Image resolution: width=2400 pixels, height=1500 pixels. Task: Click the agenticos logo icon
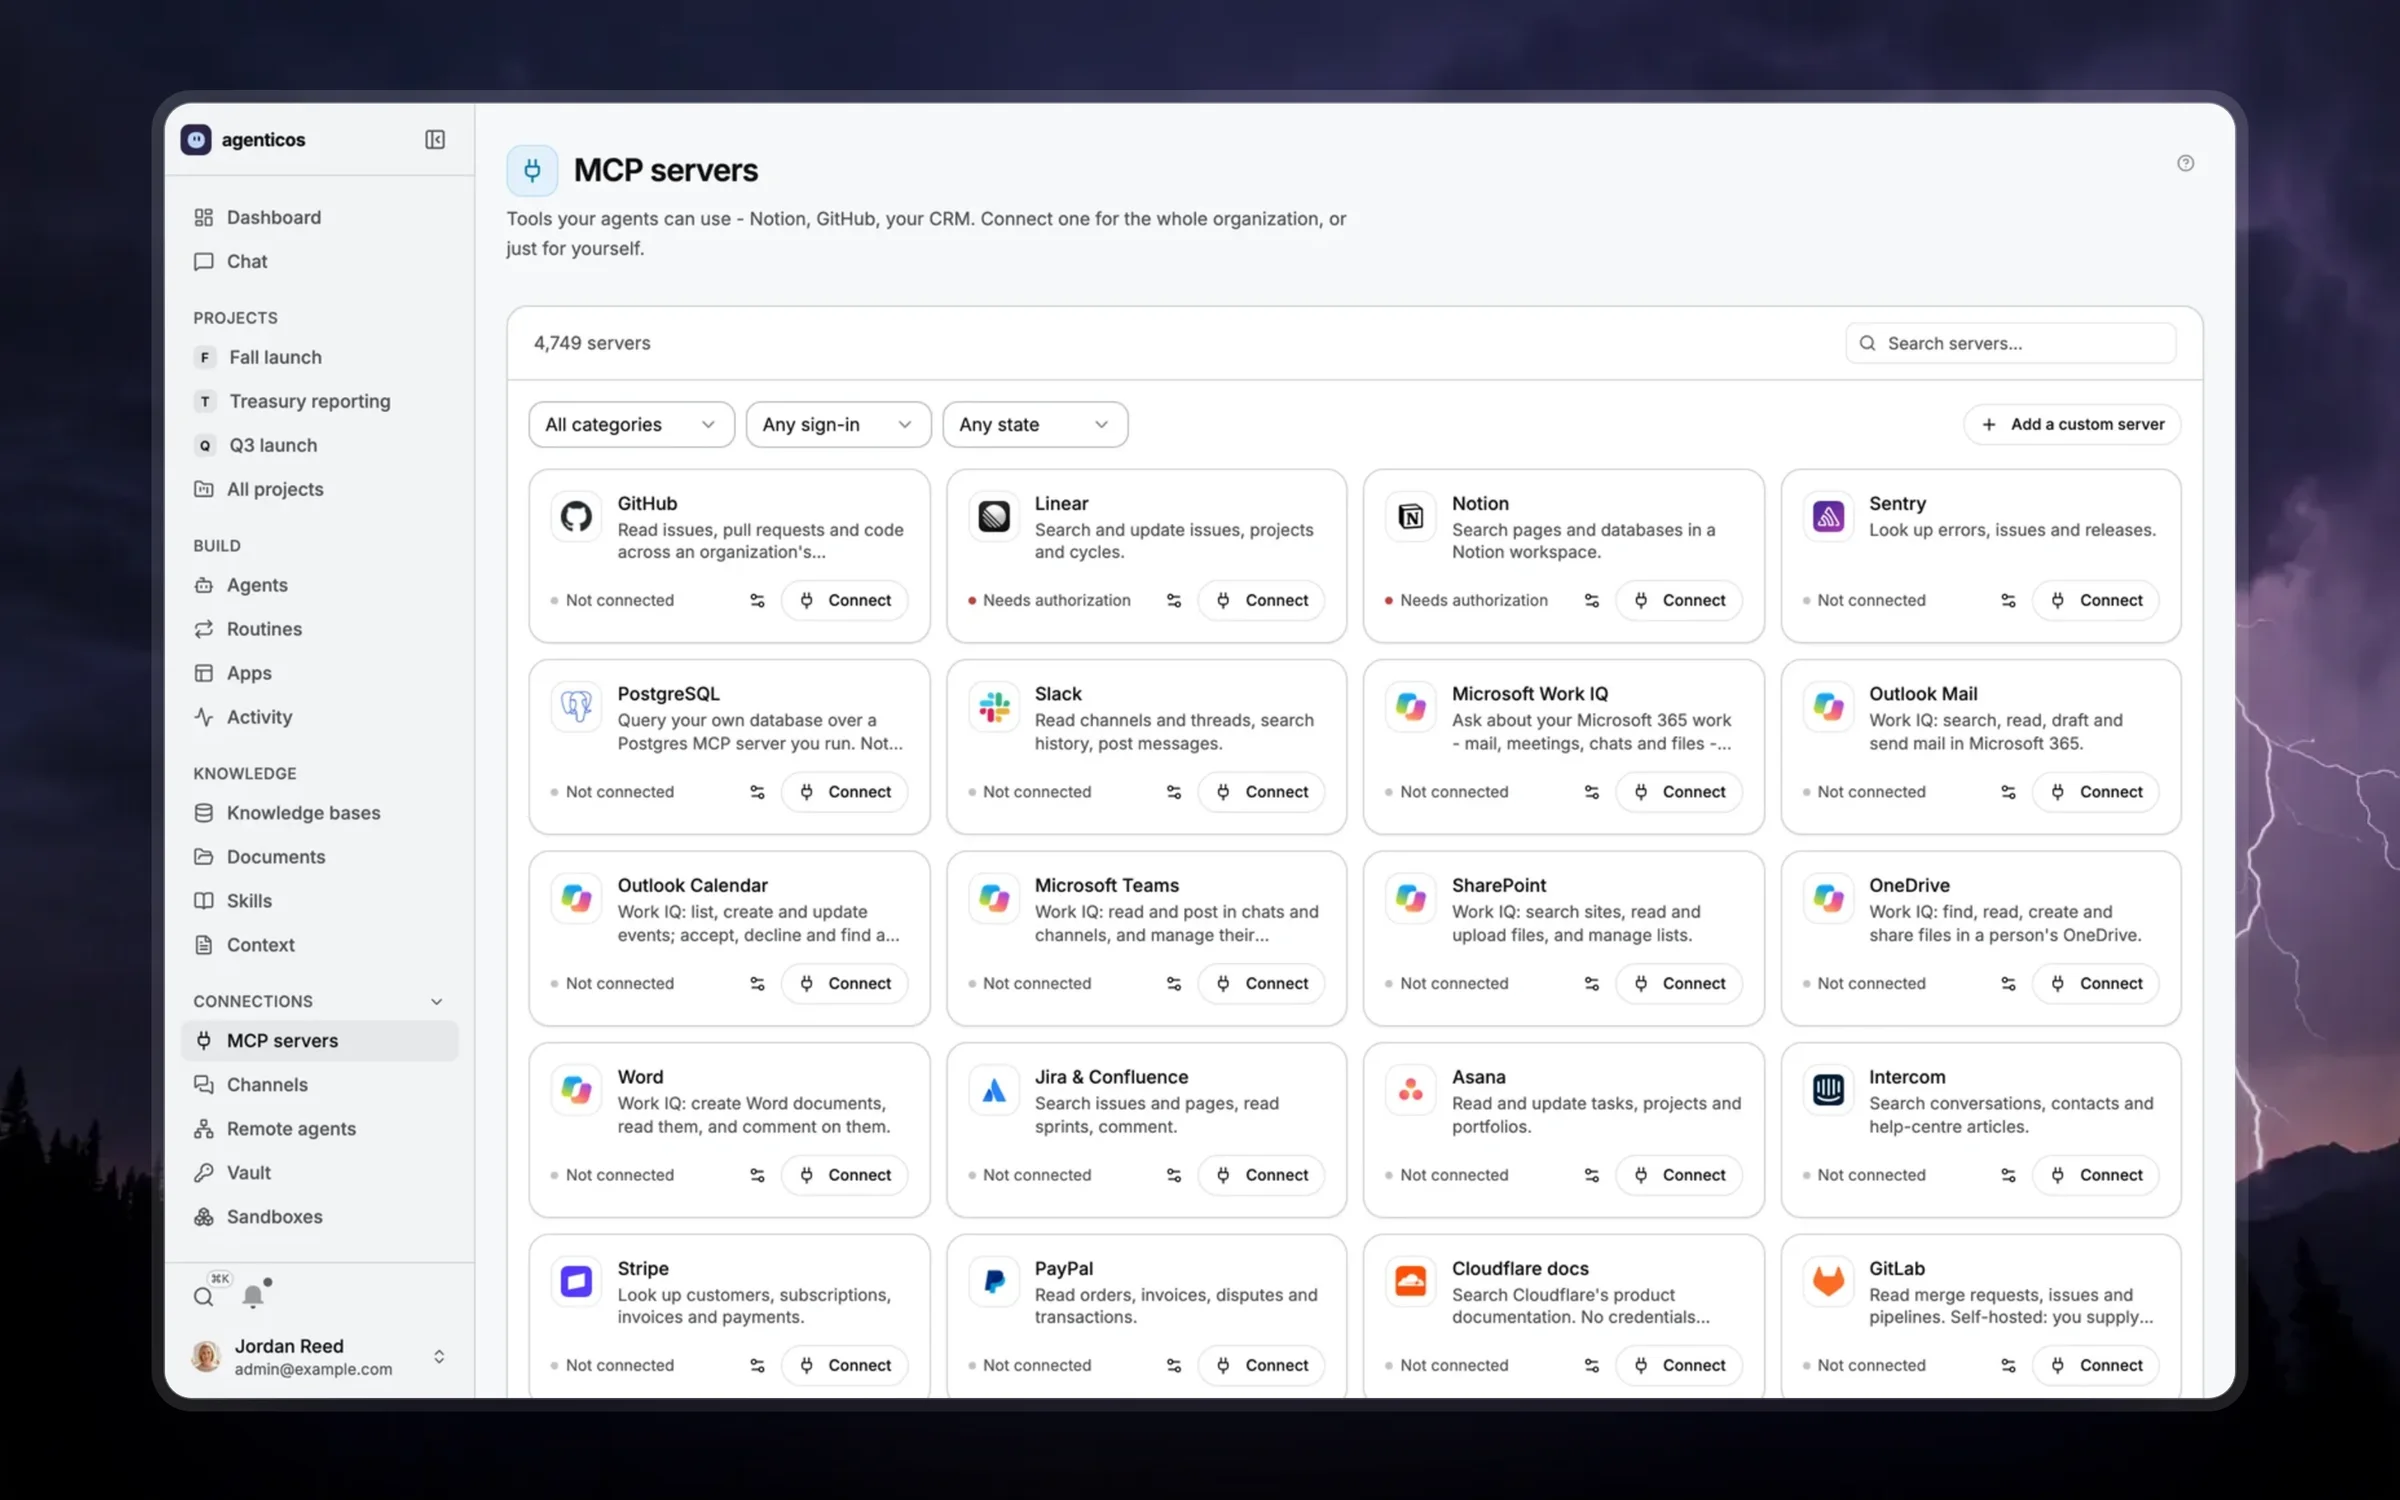point(196,139)
